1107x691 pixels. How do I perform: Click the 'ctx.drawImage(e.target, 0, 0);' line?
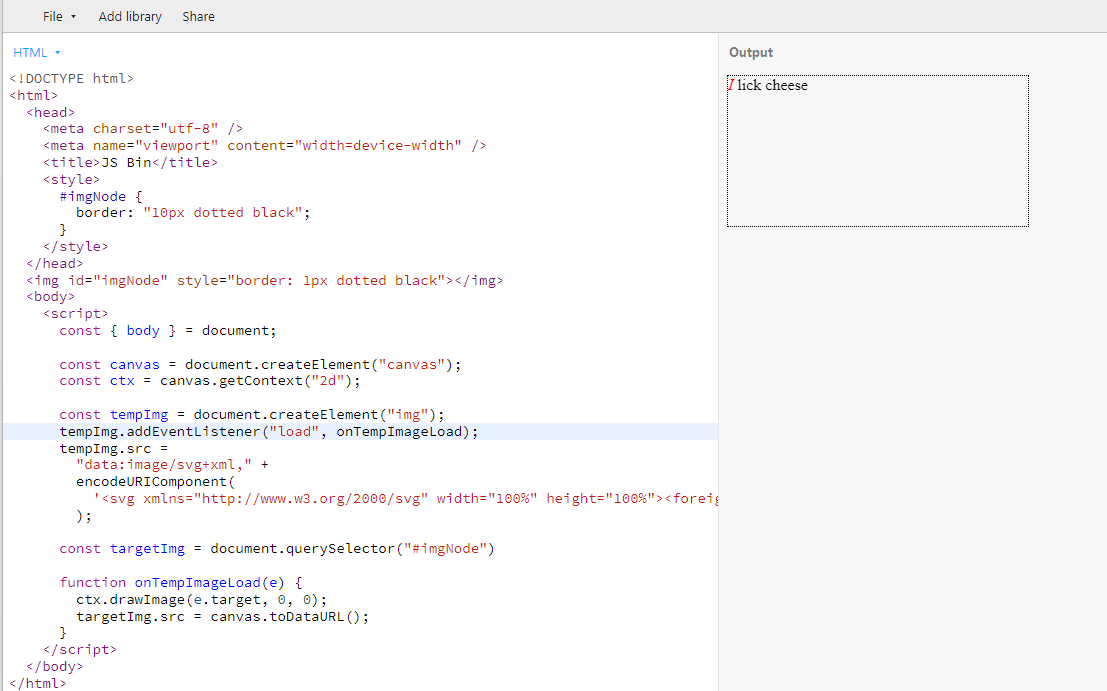point(202,599)
